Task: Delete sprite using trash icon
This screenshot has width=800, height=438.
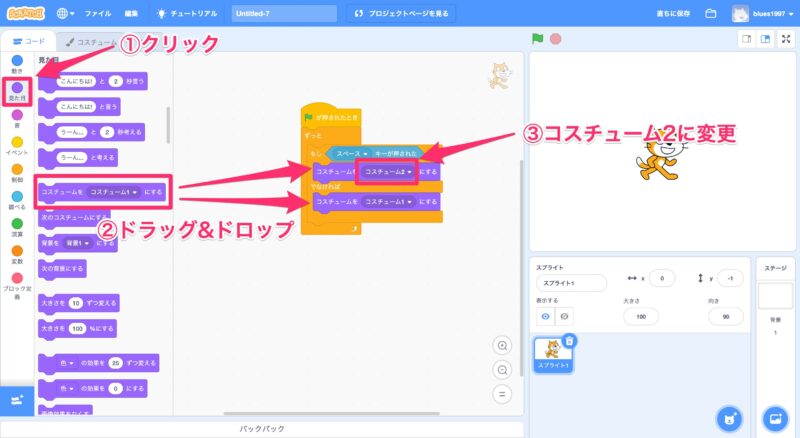Action: click(x=569, y=341)
